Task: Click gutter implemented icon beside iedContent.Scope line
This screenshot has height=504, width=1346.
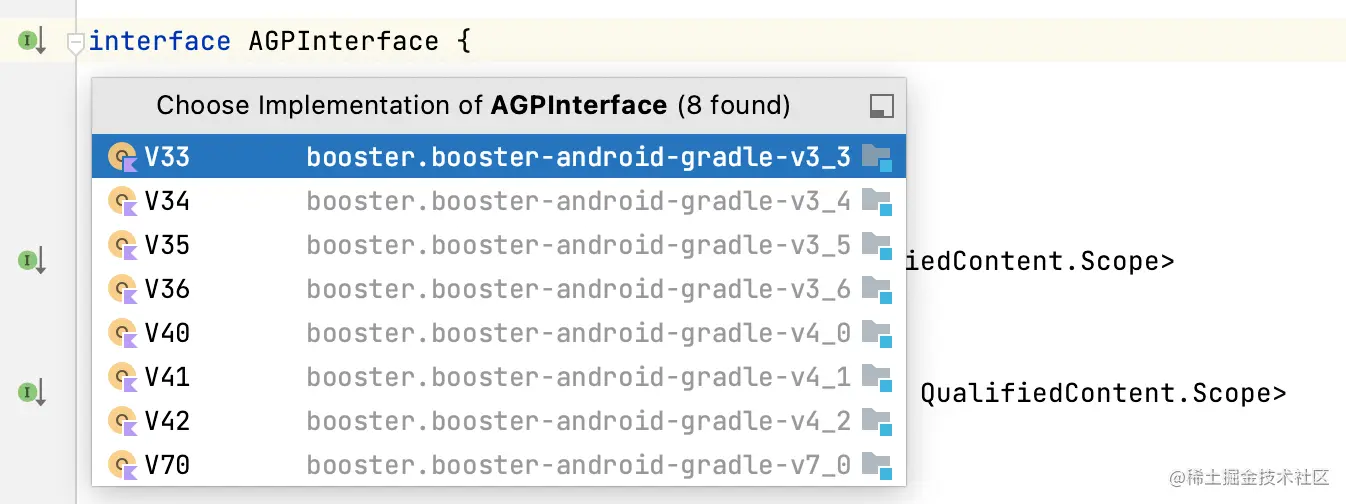Action: tap(32, 262)
